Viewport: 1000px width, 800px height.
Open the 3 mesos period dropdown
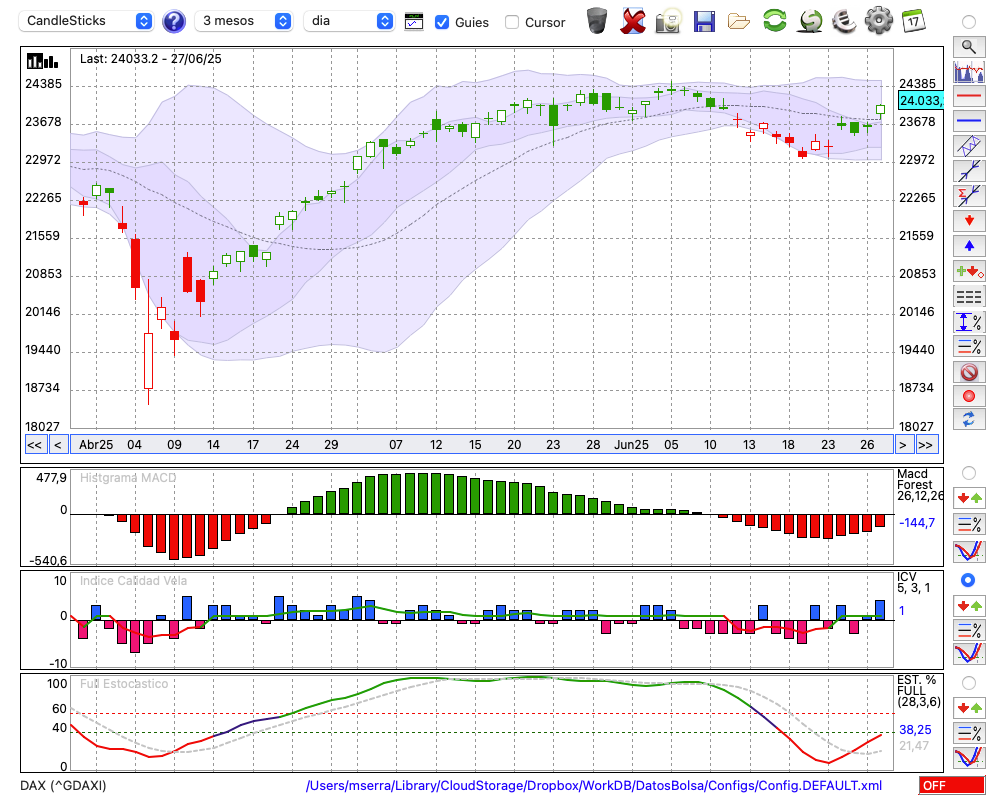click(243, 21)
